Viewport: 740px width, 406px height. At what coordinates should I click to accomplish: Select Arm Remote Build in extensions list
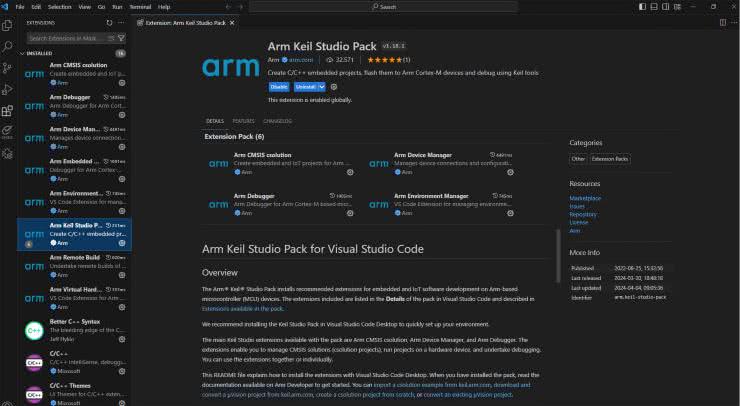(75, 256)
